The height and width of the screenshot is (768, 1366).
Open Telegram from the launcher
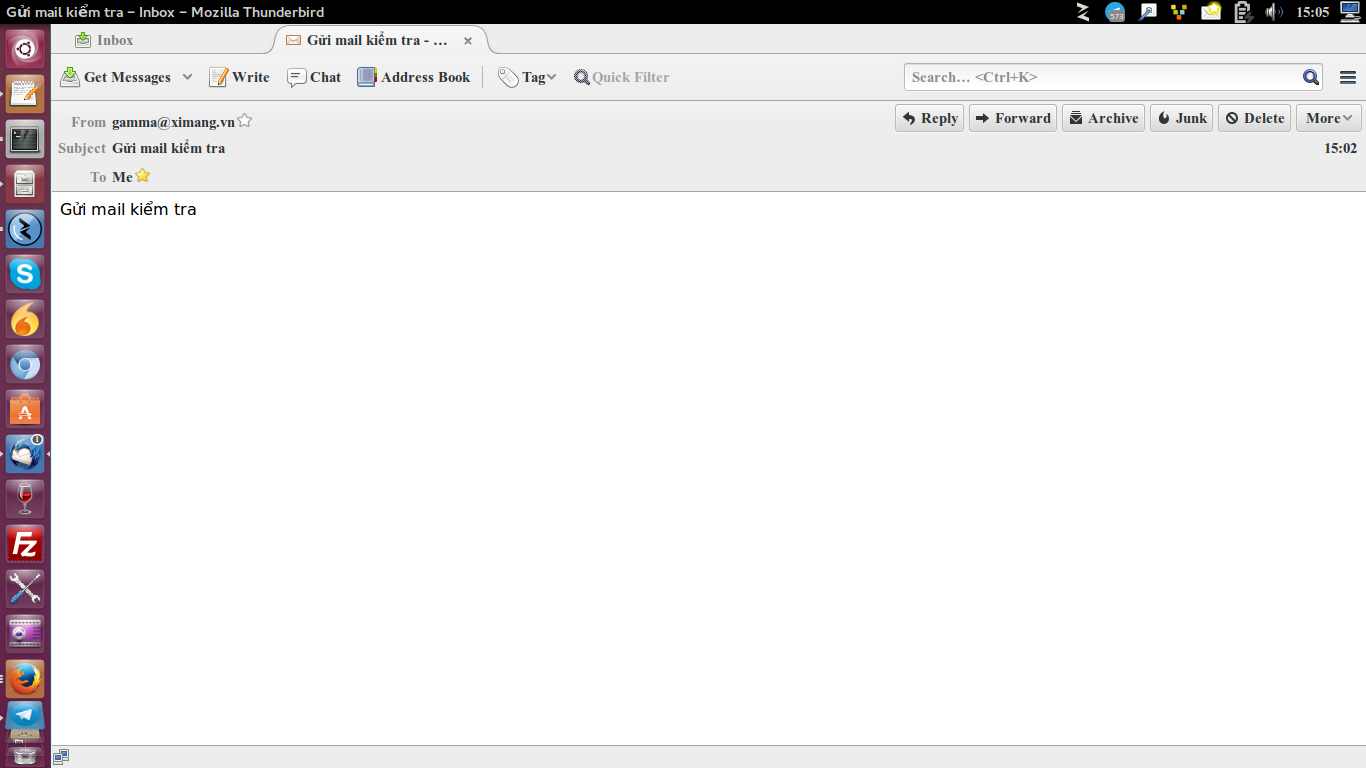point(25,717)
